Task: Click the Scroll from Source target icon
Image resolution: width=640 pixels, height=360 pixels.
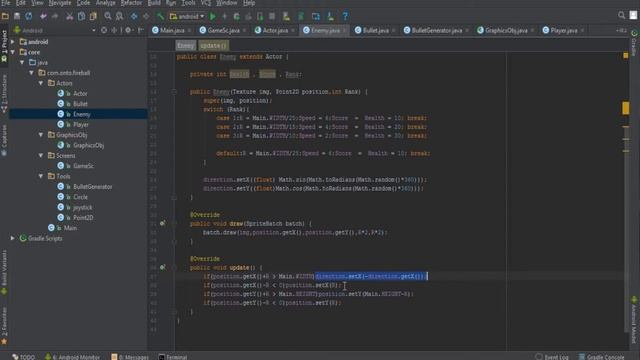Action: click(x=104, y=30)
